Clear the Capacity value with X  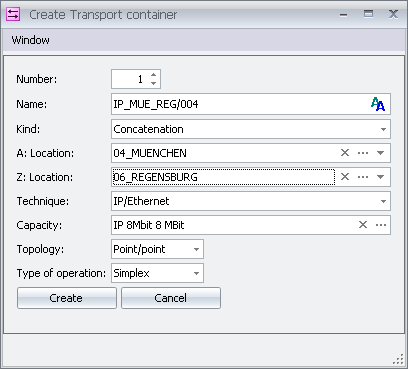pos(363,225)
